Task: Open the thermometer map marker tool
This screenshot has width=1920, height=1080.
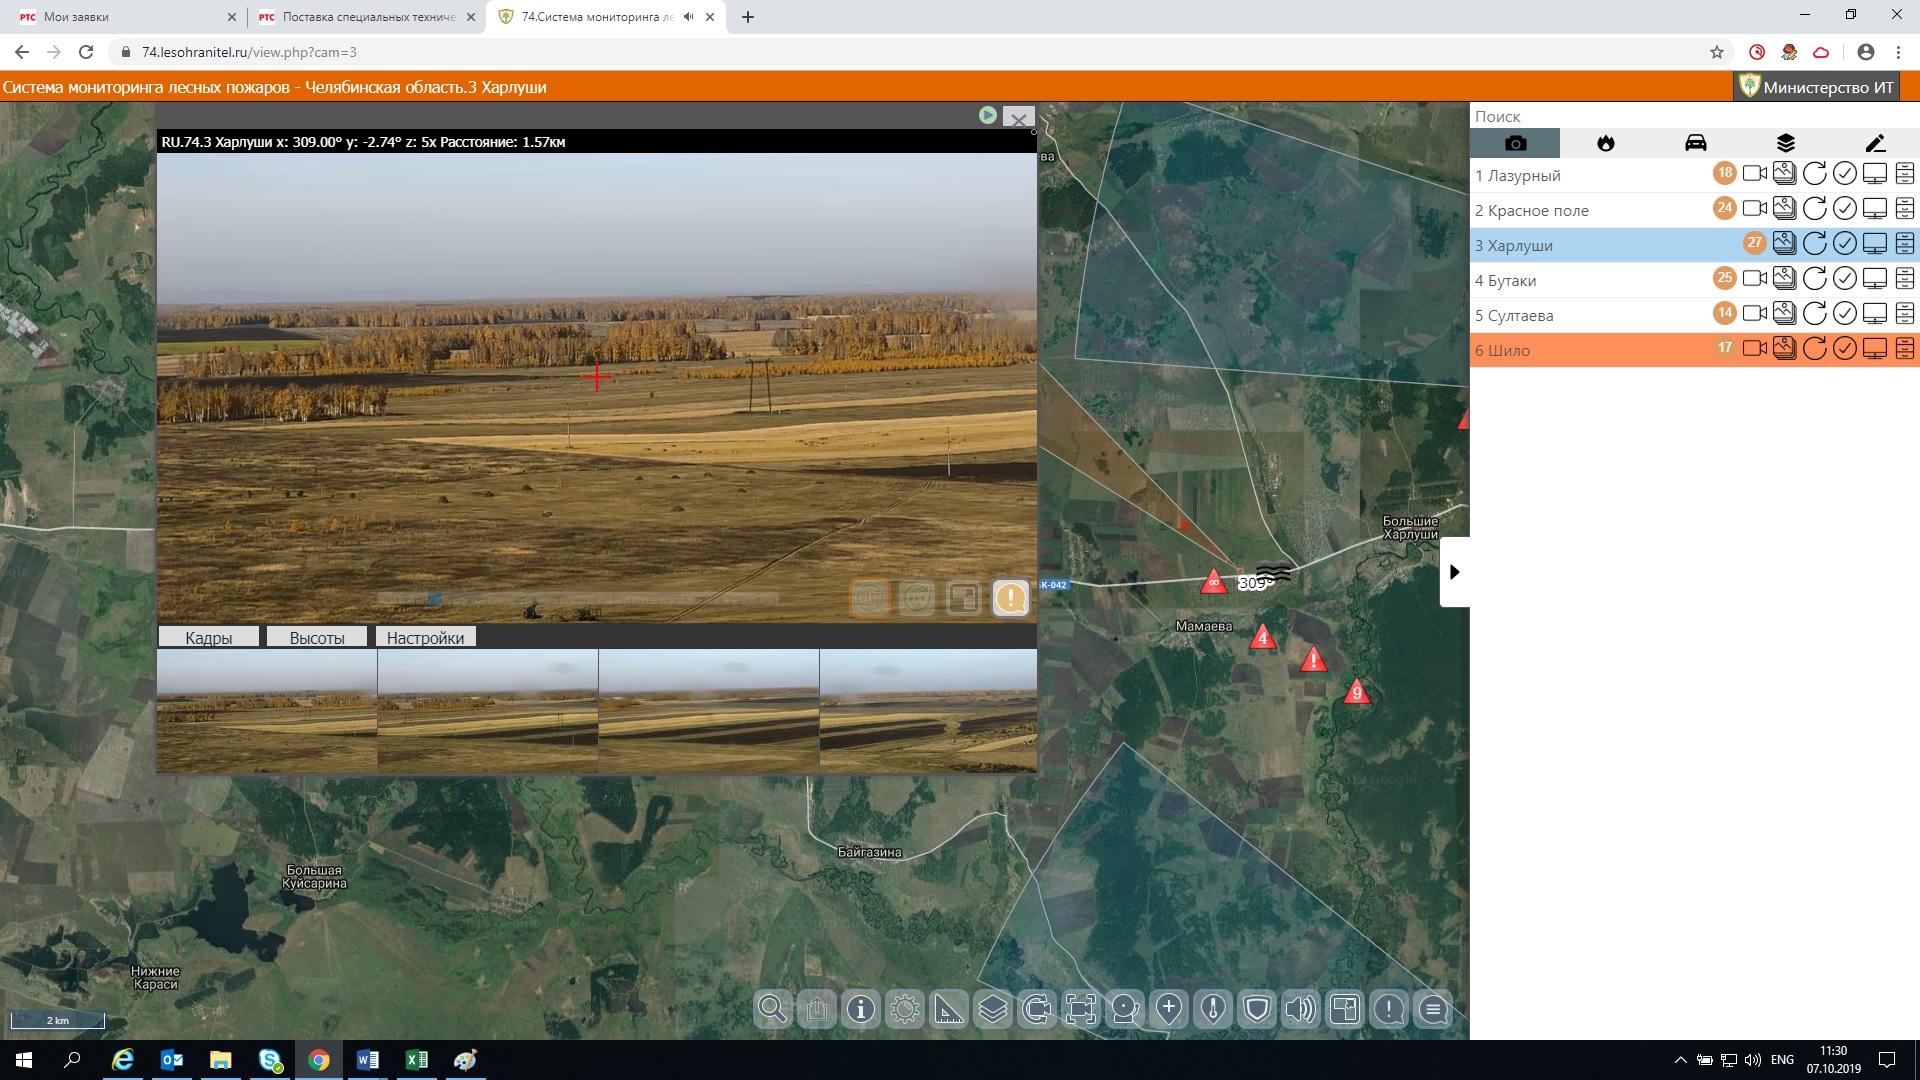Action: pyautogui.click(x=1213, y=1010)
